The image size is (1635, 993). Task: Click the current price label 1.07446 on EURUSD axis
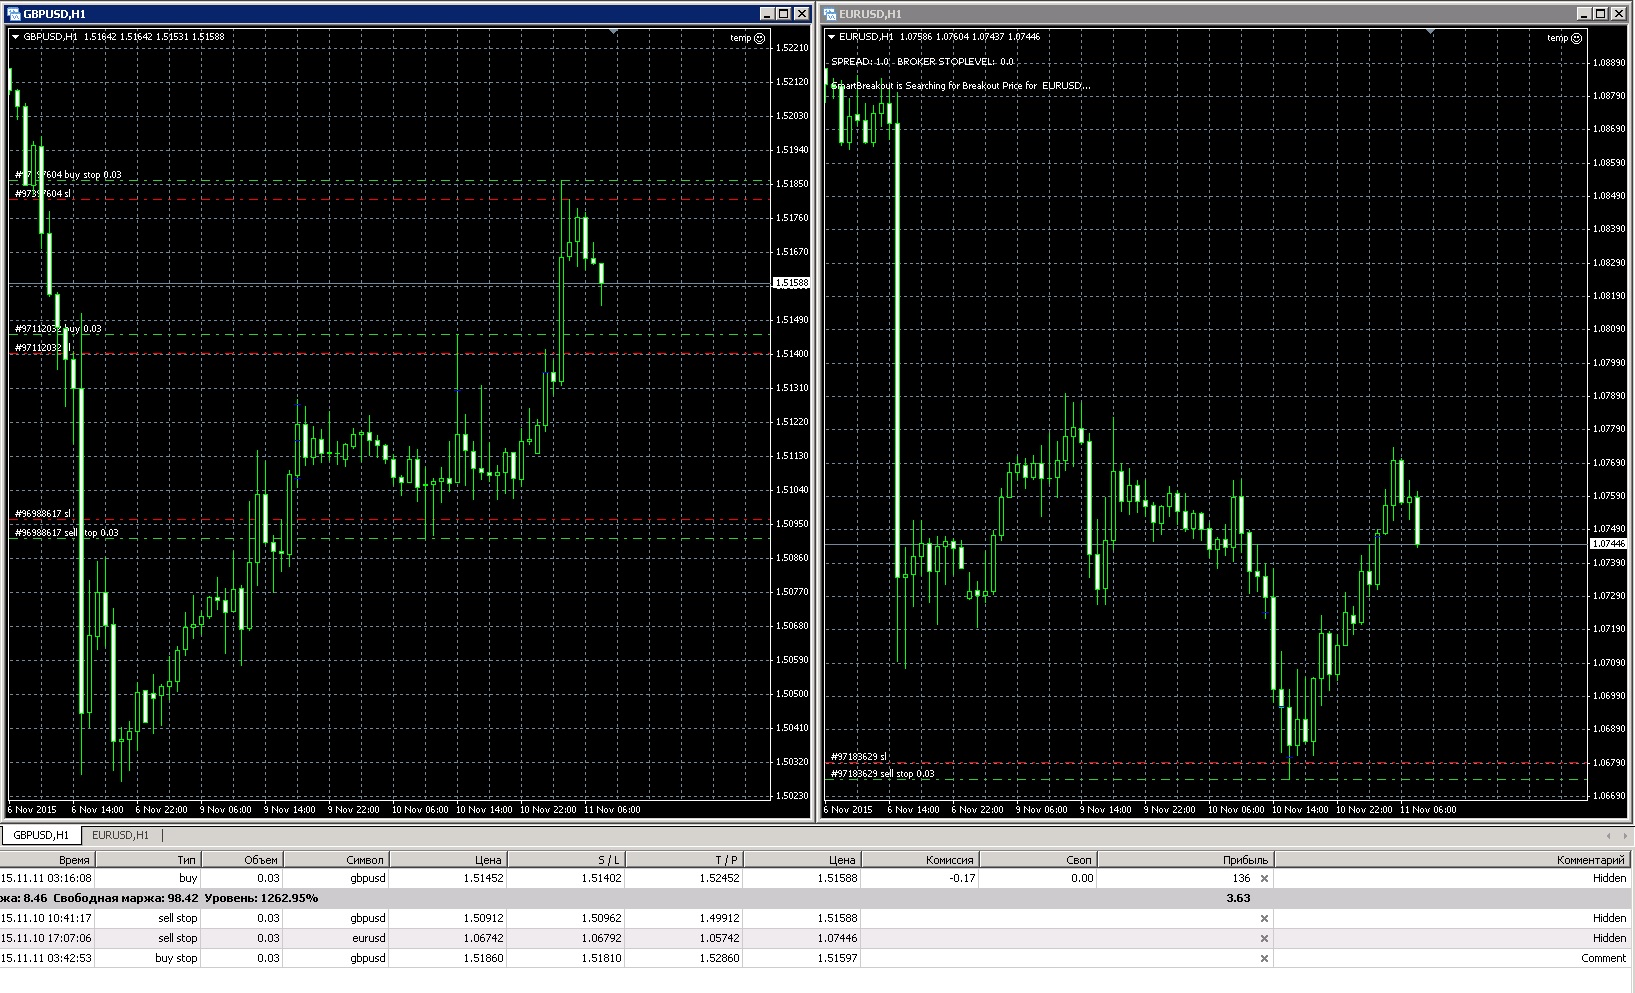click(x=1609, y=544)
